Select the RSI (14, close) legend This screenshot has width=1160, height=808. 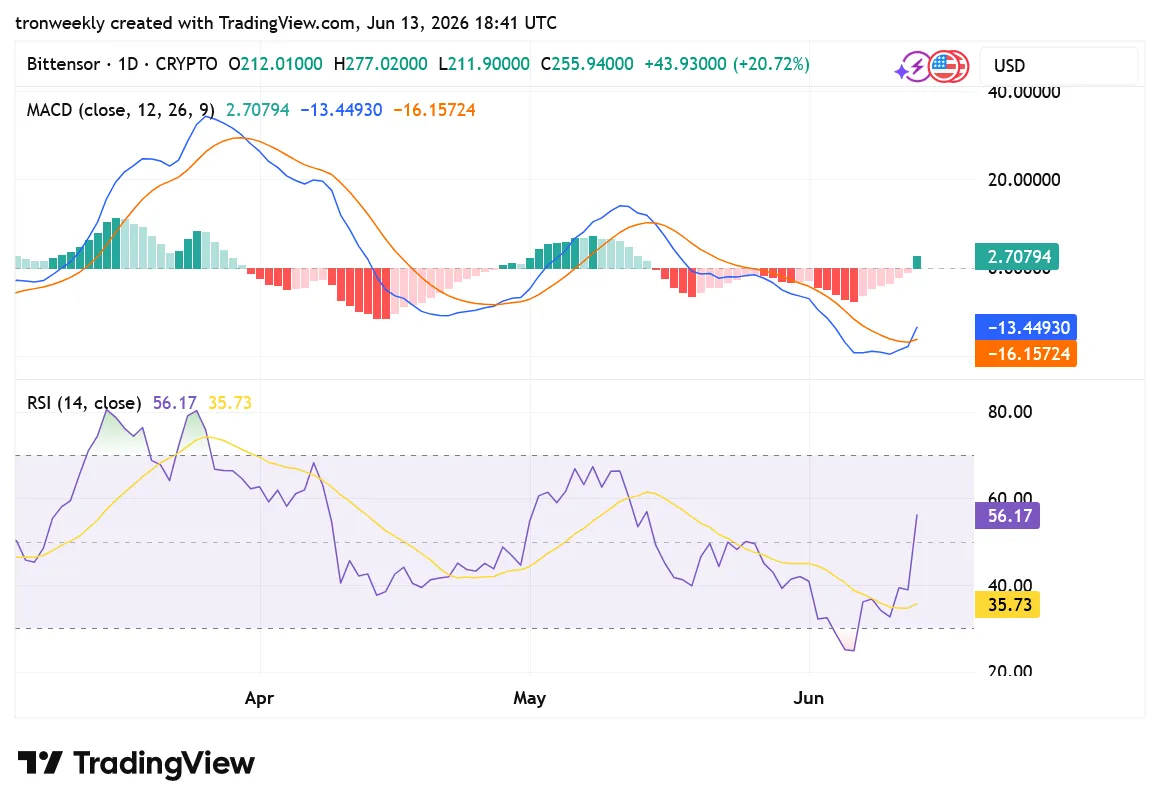(x=84, y=403)
